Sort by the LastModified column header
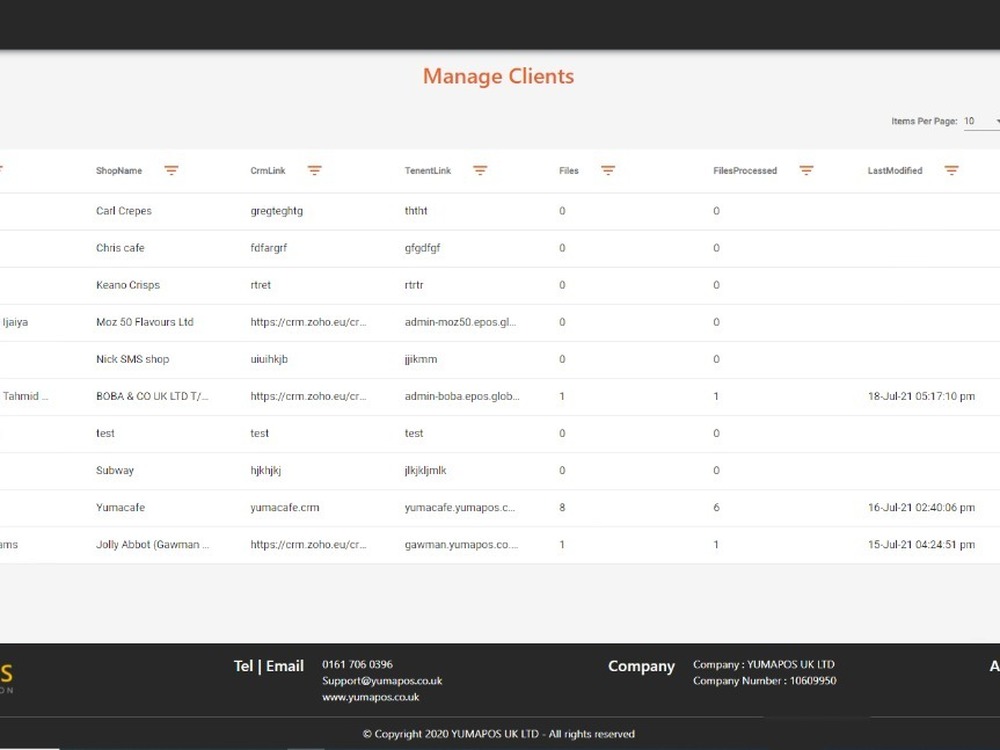This screenshot has height=750, width=1000. coord(895,171)
